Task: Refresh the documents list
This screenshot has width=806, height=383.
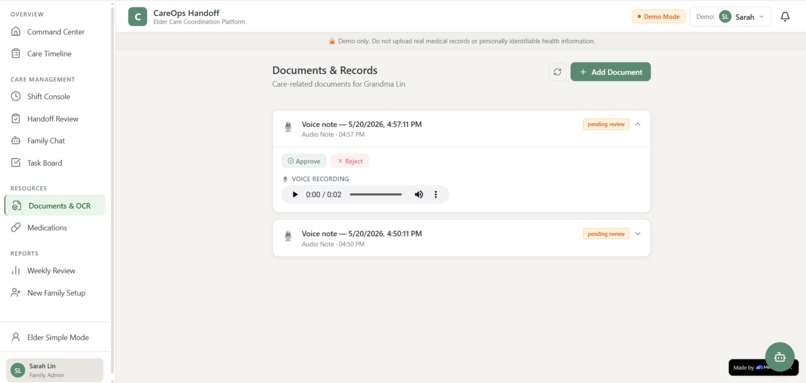Action: (557, 72)
